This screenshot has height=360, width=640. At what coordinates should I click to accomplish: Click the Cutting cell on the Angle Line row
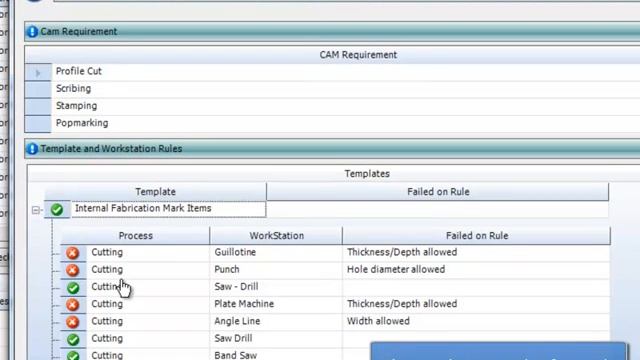148,321
